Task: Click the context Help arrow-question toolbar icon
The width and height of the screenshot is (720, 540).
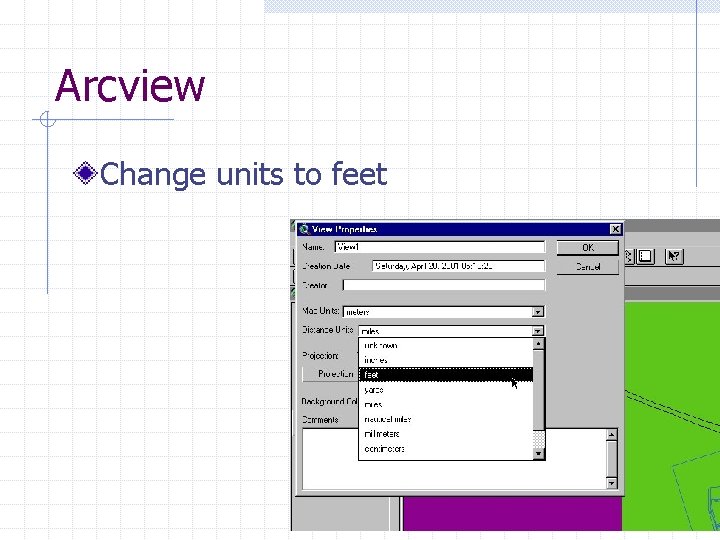Action: [674, 256]
